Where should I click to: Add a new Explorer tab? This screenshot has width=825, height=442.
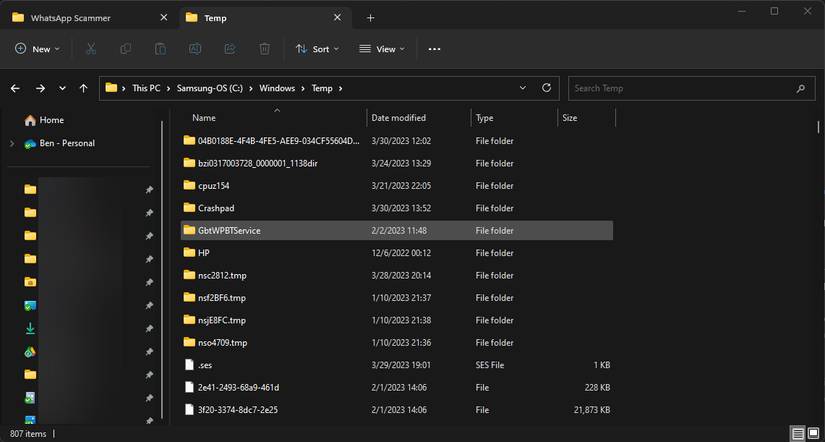[370, 17]
